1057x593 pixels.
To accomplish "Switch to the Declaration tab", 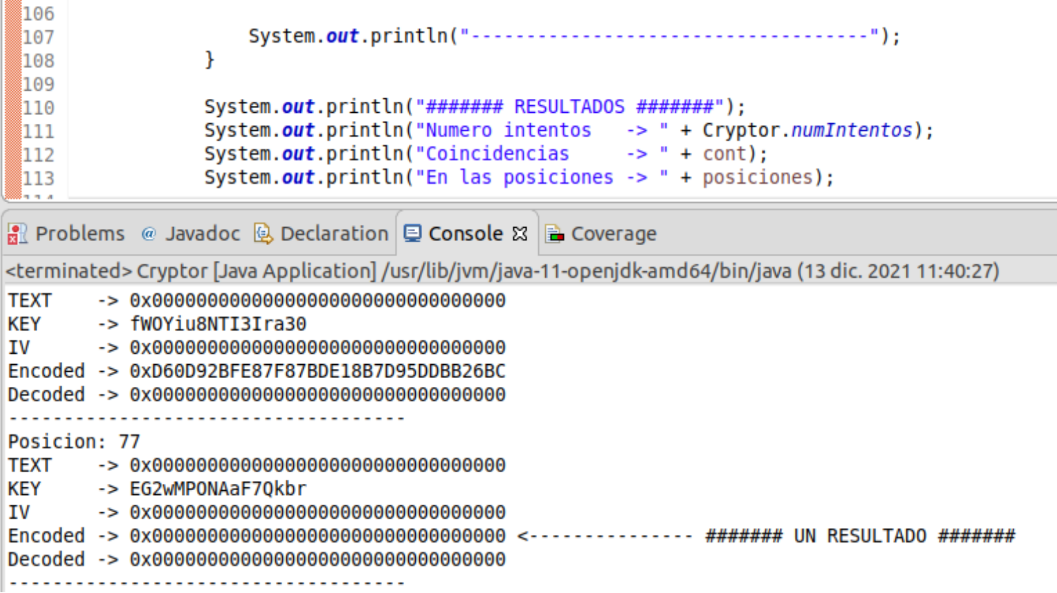I will tap(334, 234).
